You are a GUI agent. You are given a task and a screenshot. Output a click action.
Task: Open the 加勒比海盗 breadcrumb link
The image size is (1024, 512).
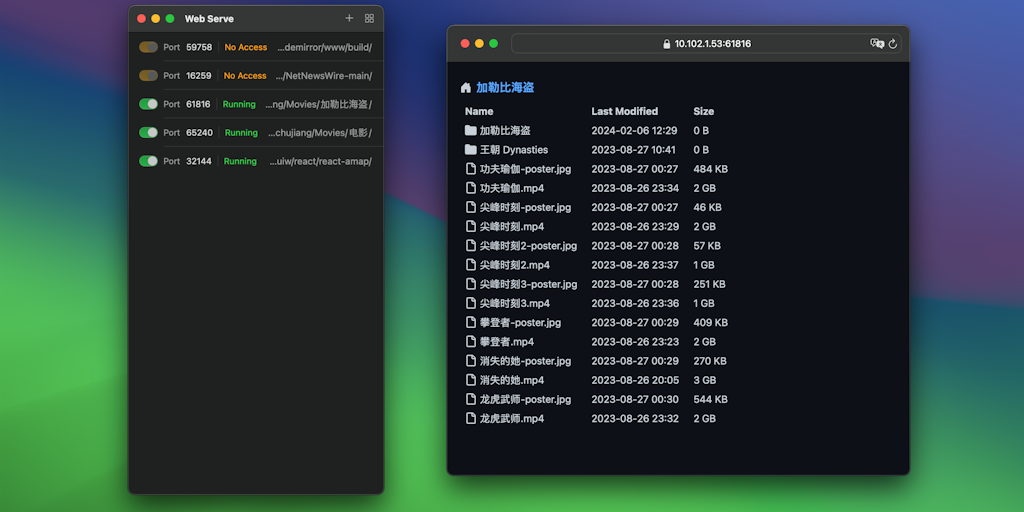click(x=505, y=88)
